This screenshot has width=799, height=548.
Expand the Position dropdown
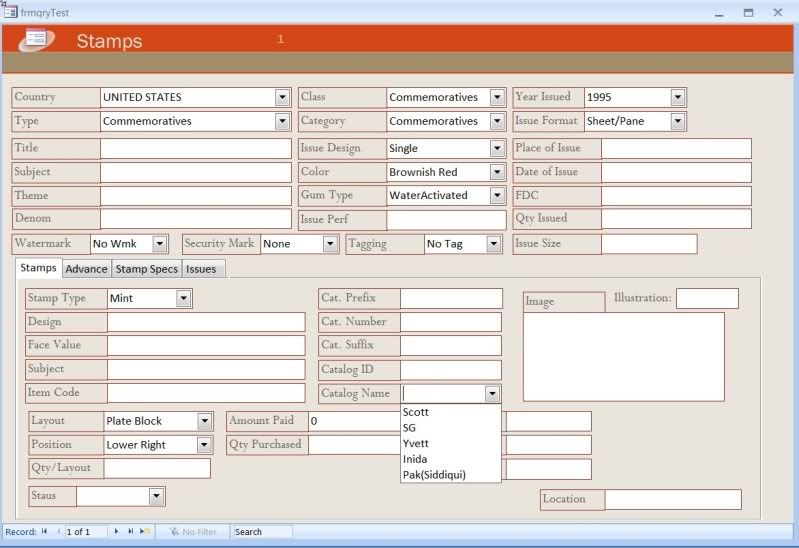click(x=204, y=445)
